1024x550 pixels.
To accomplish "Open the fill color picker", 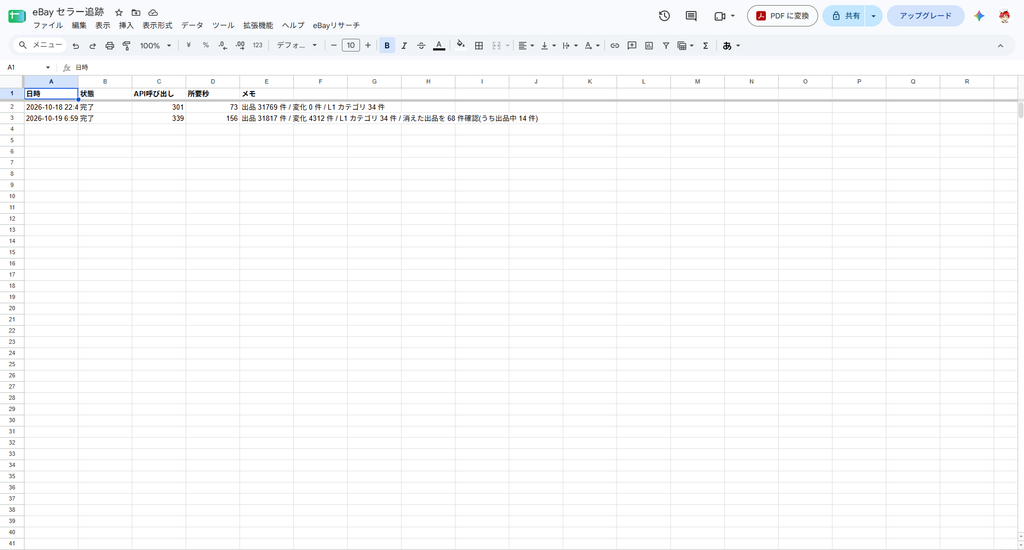I will [461, 46].
